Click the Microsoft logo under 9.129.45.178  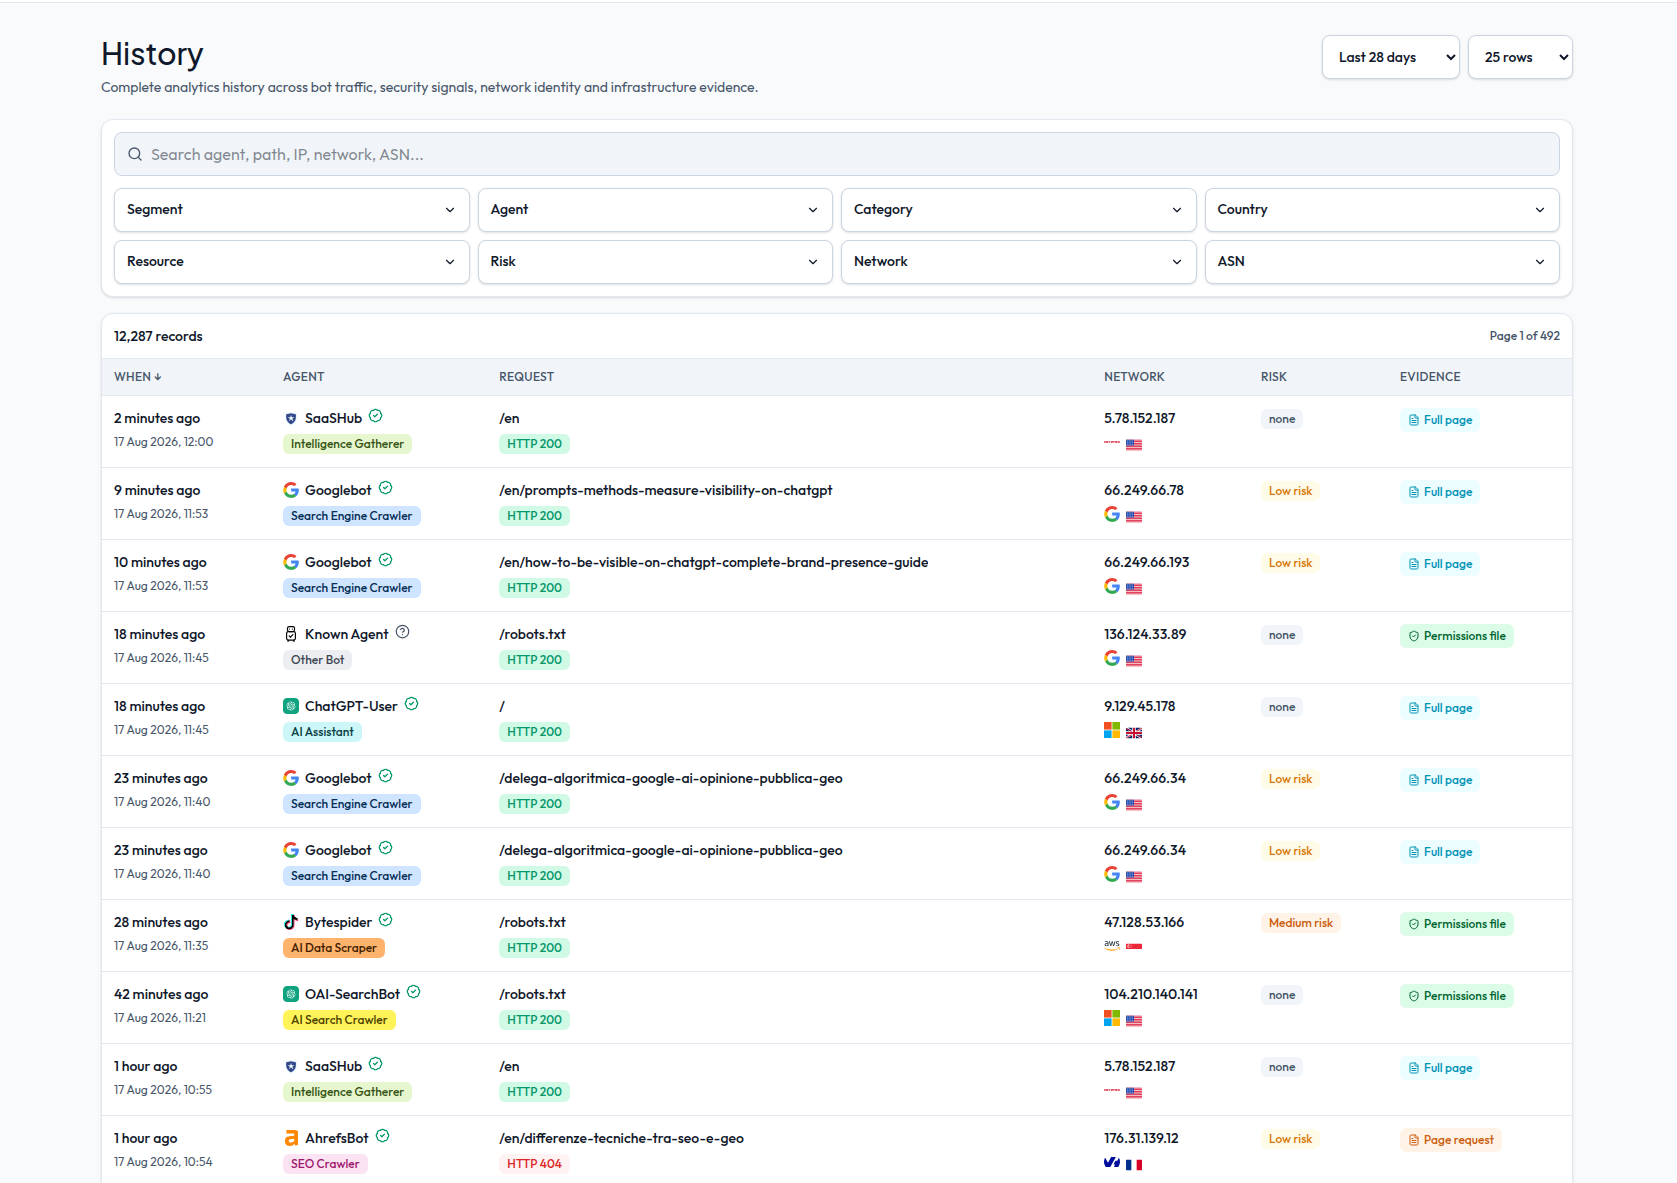1112,730
